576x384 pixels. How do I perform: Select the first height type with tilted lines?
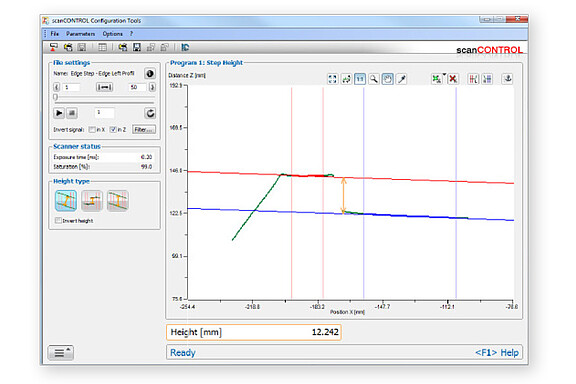[66, 201]
